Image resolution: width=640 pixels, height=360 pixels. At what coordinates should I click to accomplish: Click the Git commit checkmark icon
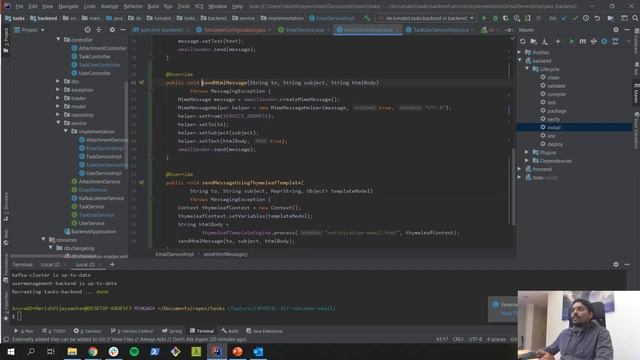tap(575, 18)
